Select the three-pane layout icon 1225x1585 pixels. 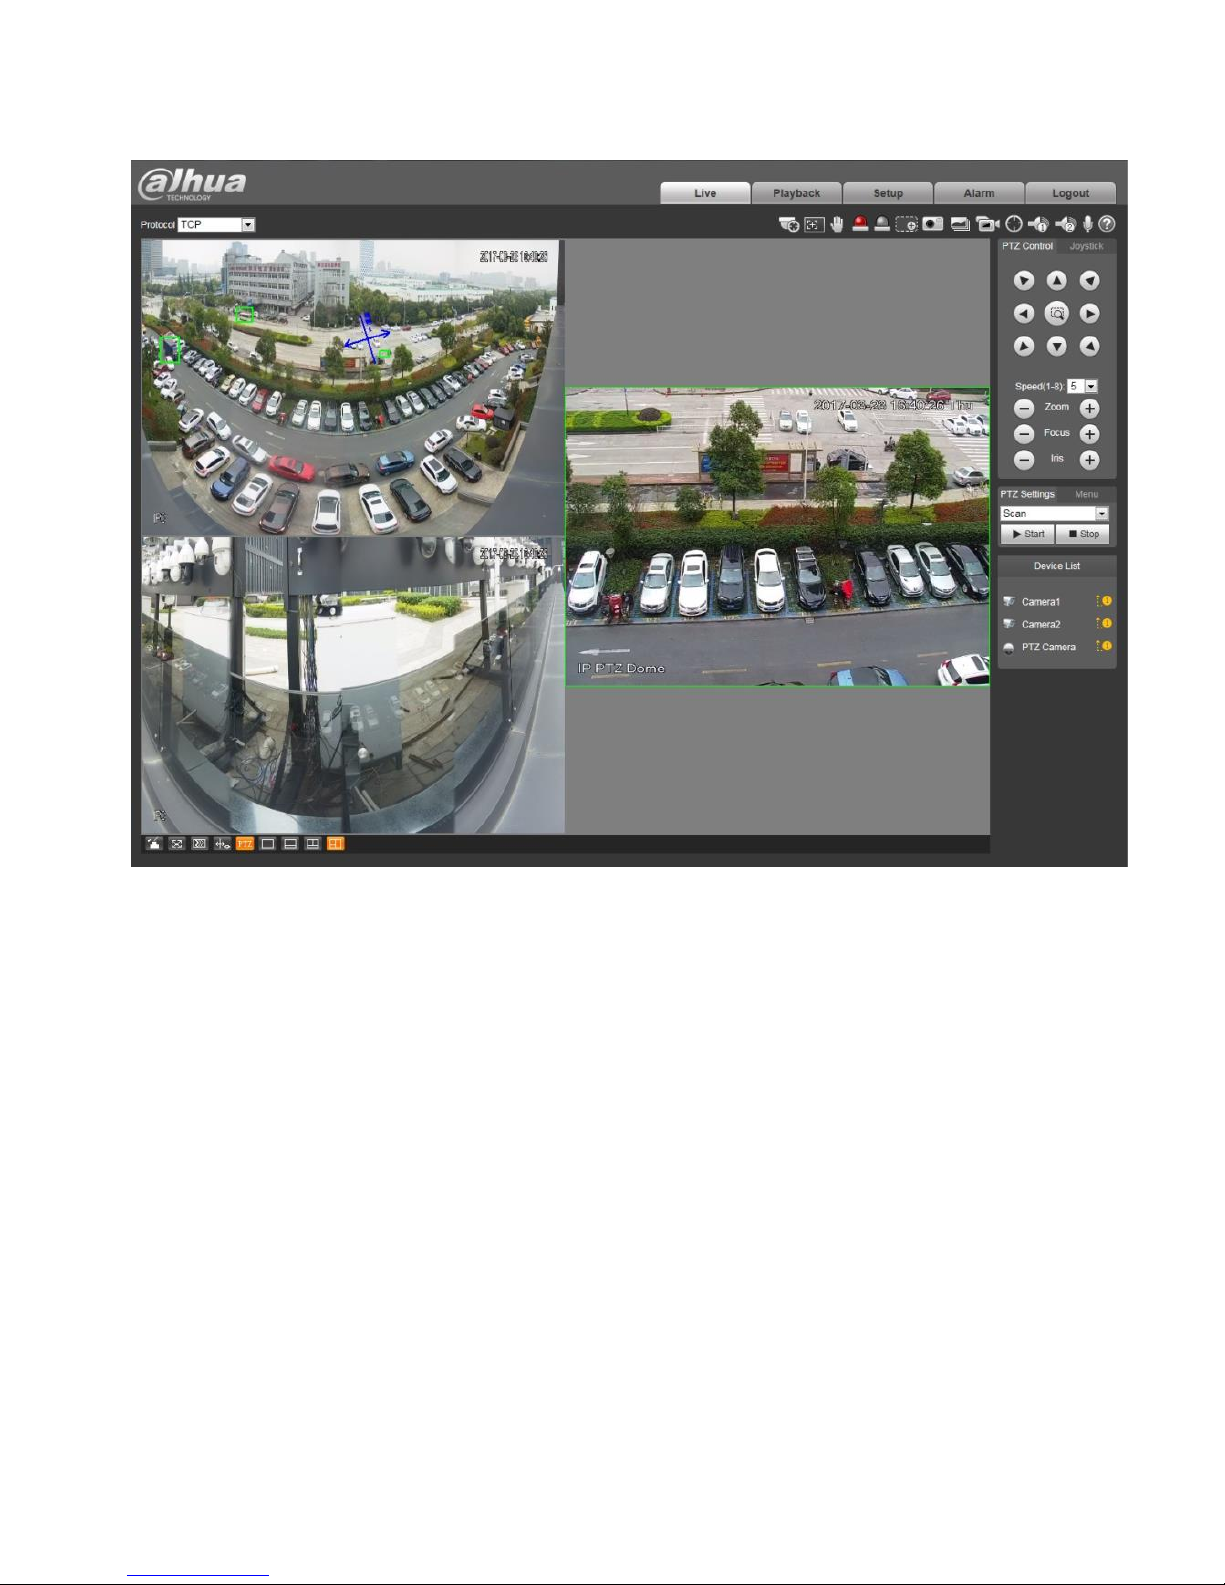313,844
